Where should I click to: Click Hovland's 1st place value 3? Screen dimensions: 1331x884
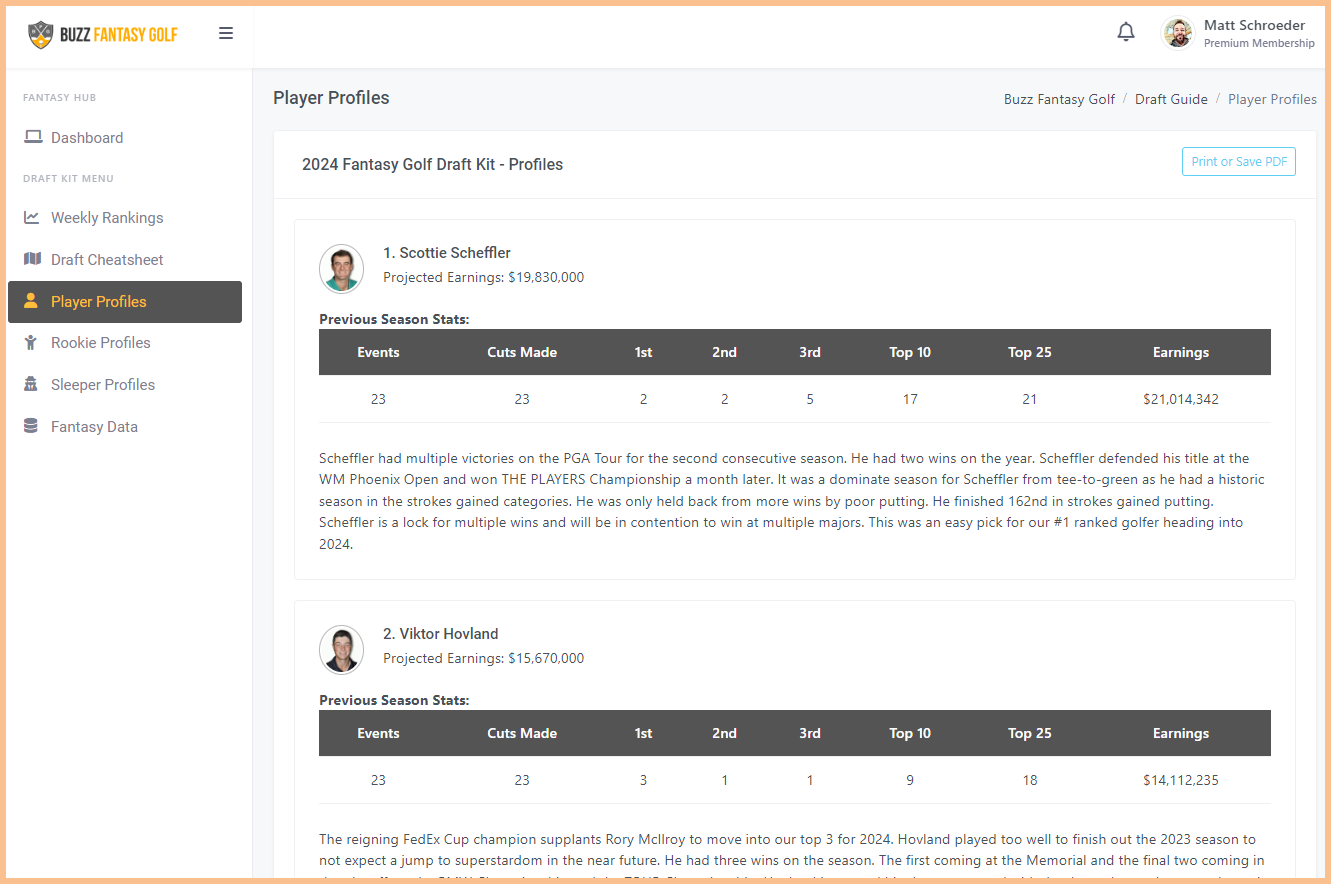pos(643,780)
